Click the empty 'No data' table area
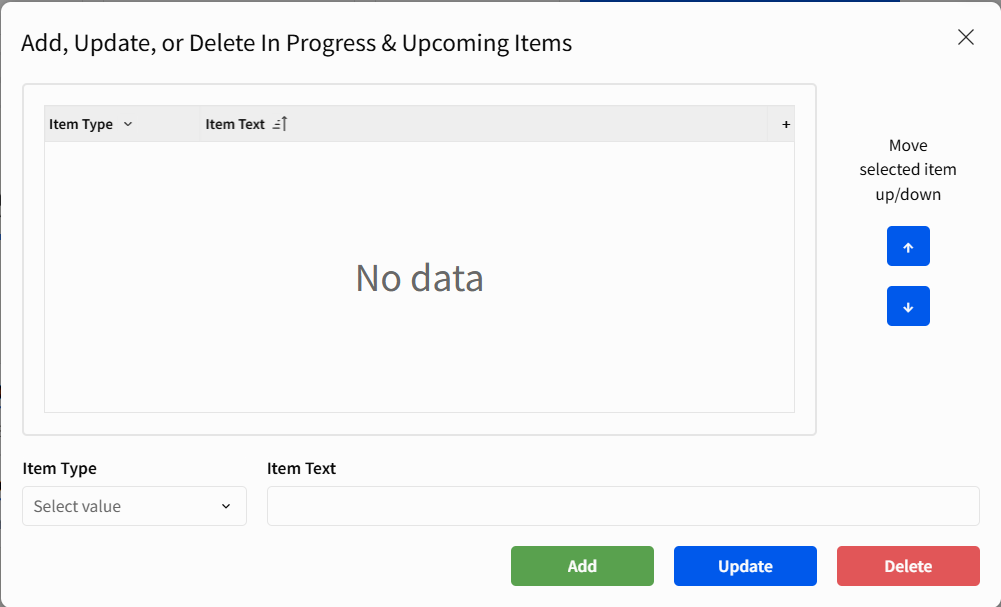Viewport: 1001px width, 607px height. pos(419,278)
